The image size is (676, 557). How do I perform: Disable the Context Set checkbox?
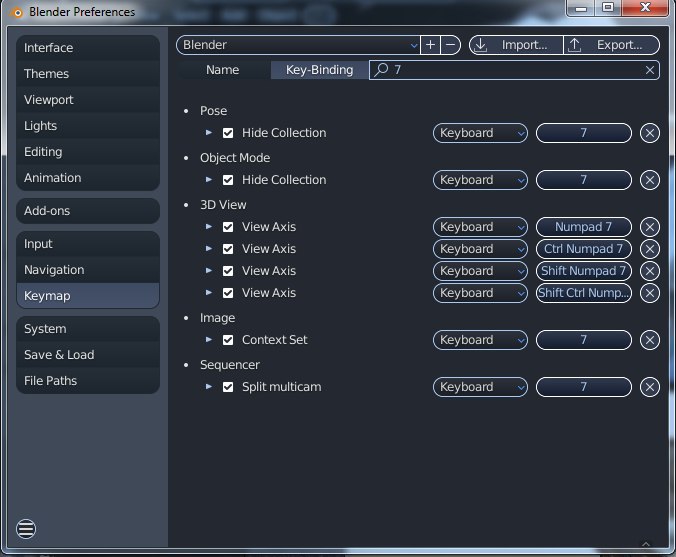coord(228,340)
